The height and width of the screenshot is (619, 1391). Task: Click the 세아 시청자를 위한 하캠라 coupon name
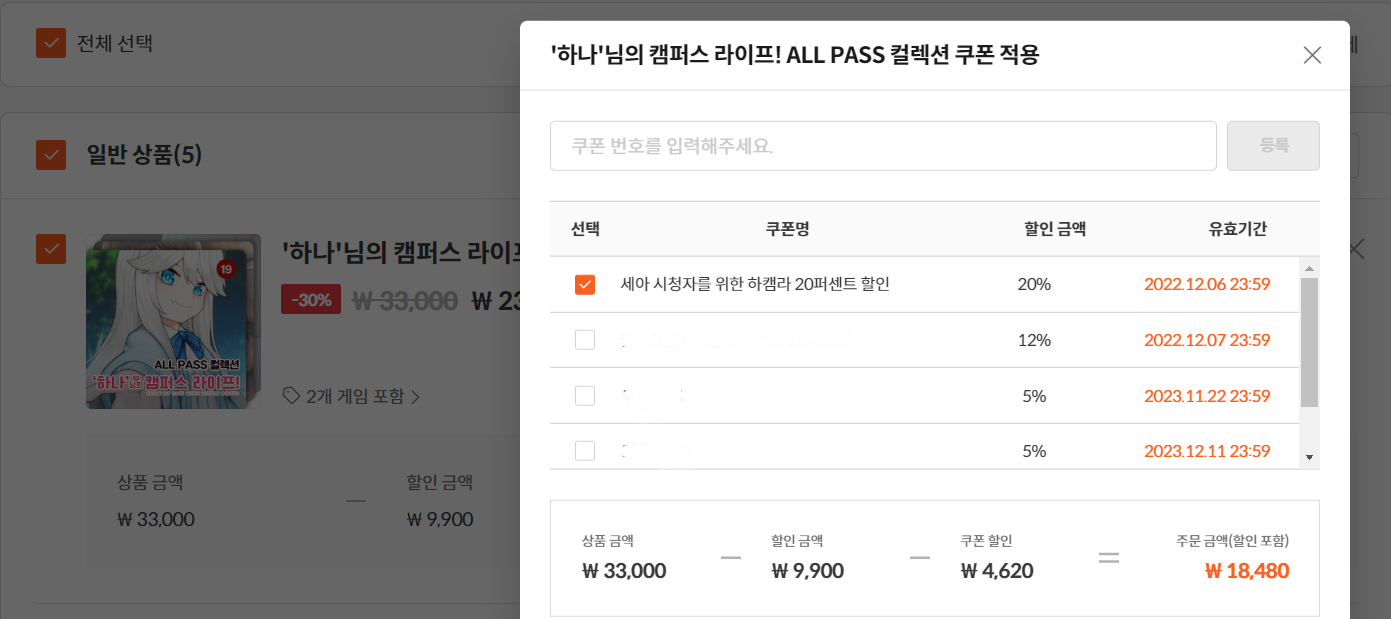coord(755,284)
